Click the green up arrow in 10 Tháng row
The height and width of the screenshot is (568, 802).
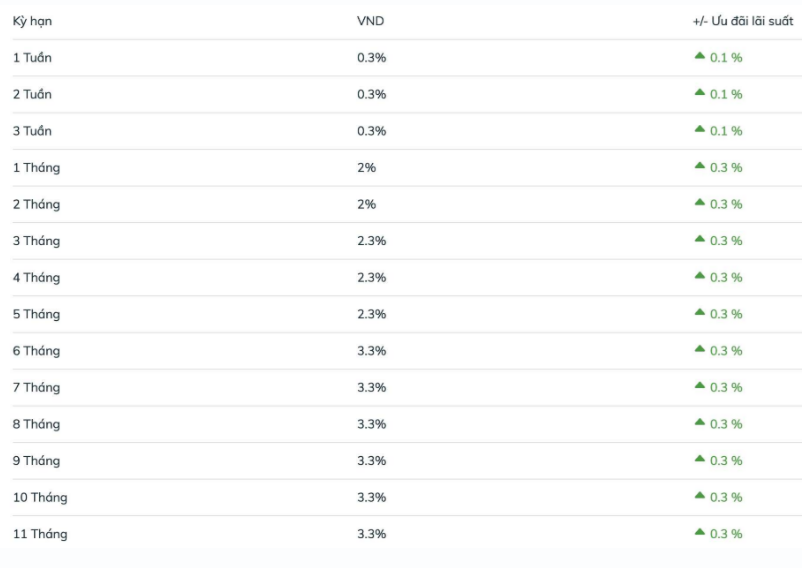coord(700,496)
